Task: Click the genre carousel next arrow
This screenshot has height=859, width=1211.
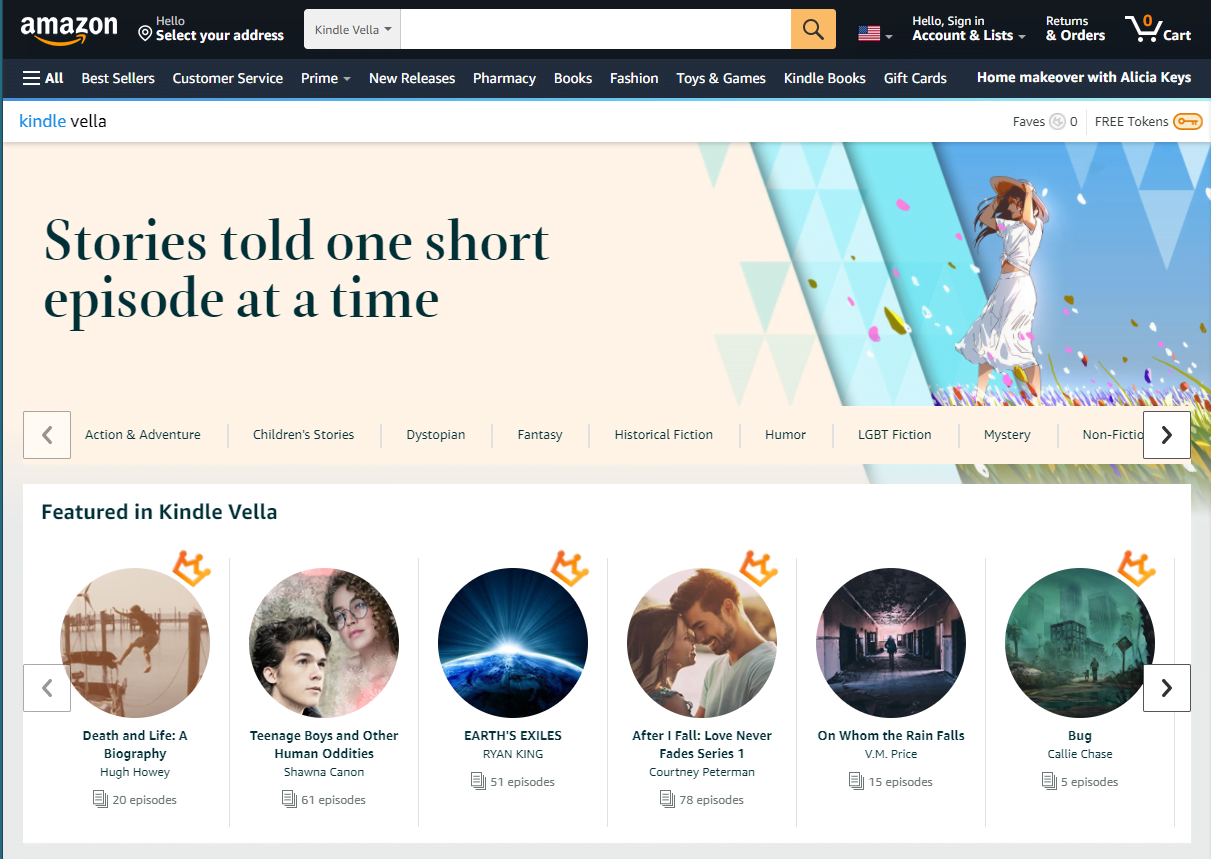Action: (1167, 435)
